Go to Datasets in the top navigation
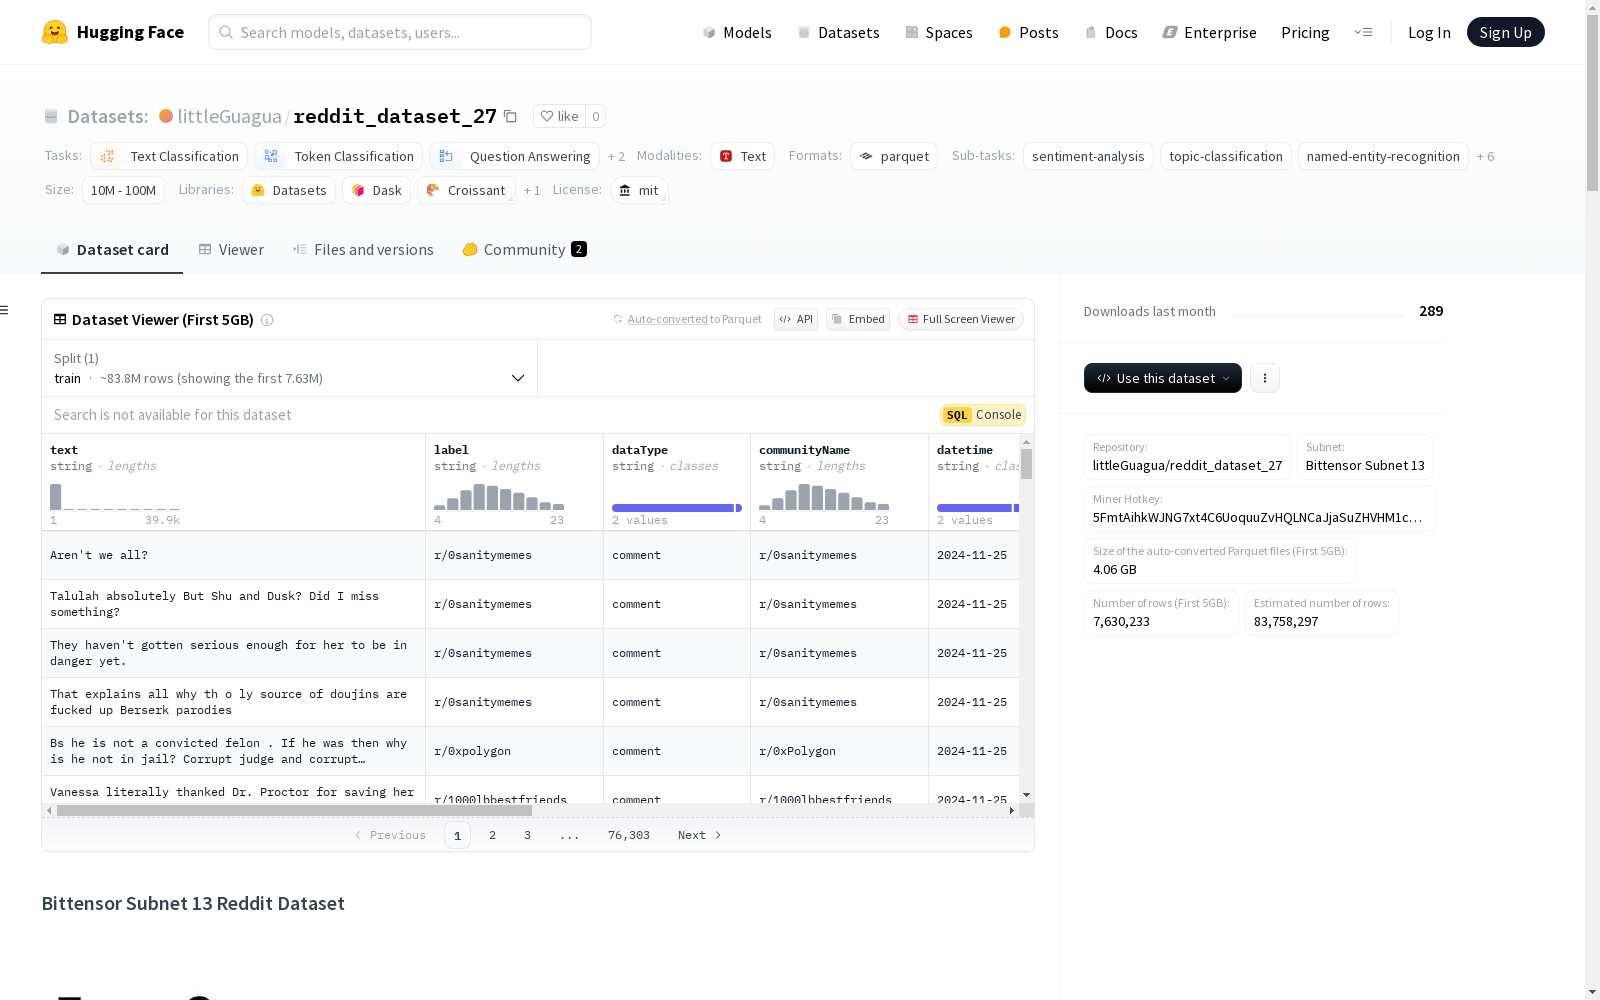Viewport: 1600px width, 1000px height. [x=838, y=33]
